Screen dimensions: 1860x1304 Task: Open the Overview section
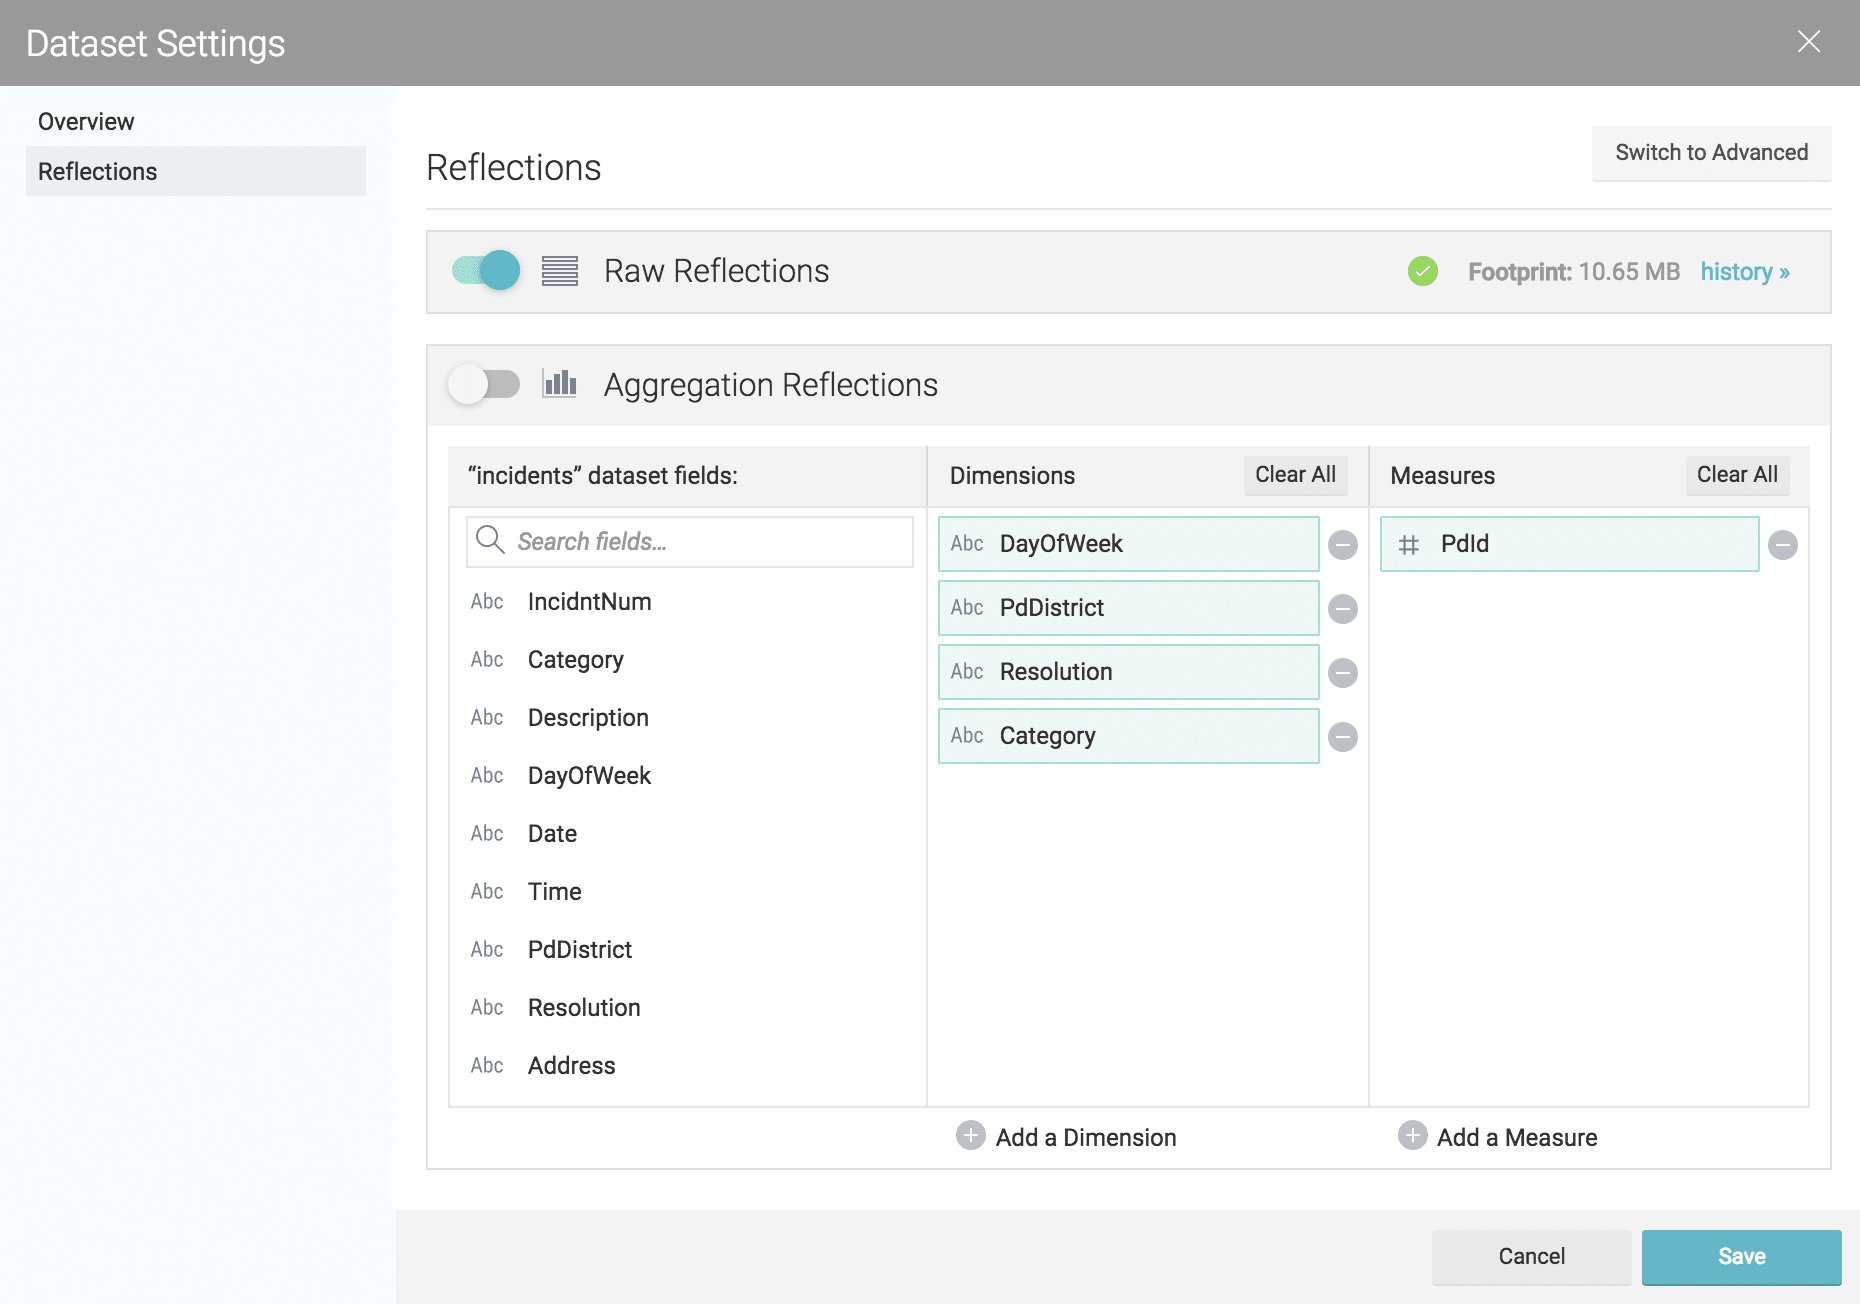coord(86,122)
